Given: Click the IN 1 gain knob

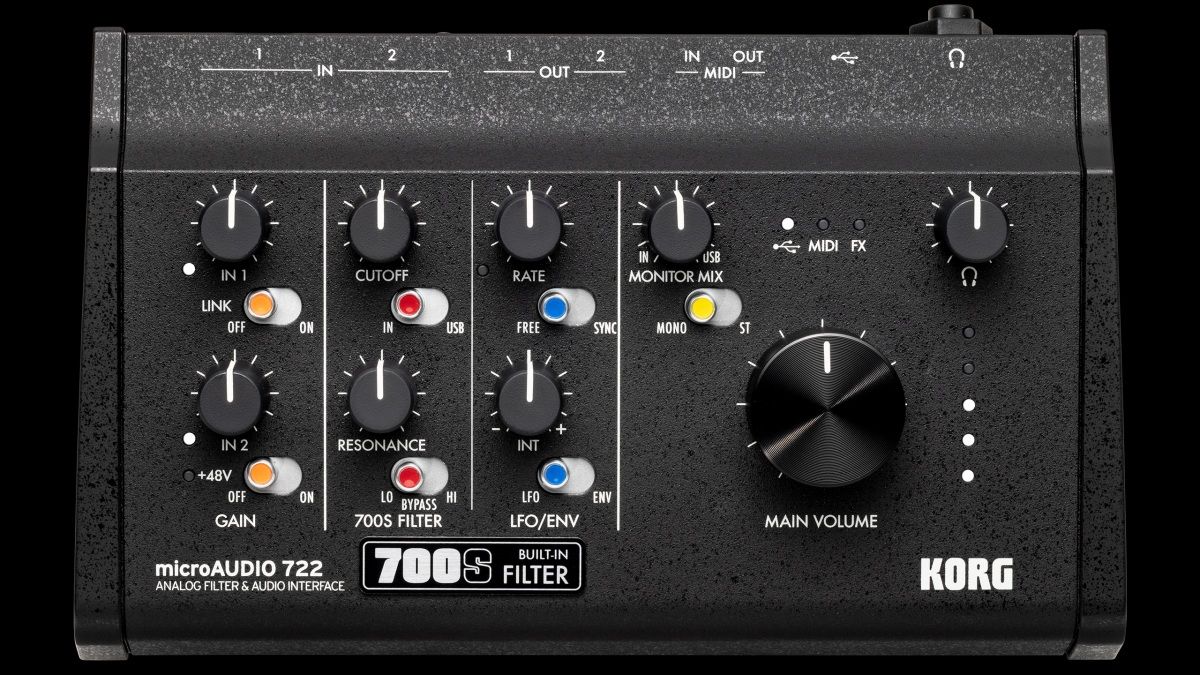Looking at the screenshot, I should pyautogui.click(x=232, y=227).
